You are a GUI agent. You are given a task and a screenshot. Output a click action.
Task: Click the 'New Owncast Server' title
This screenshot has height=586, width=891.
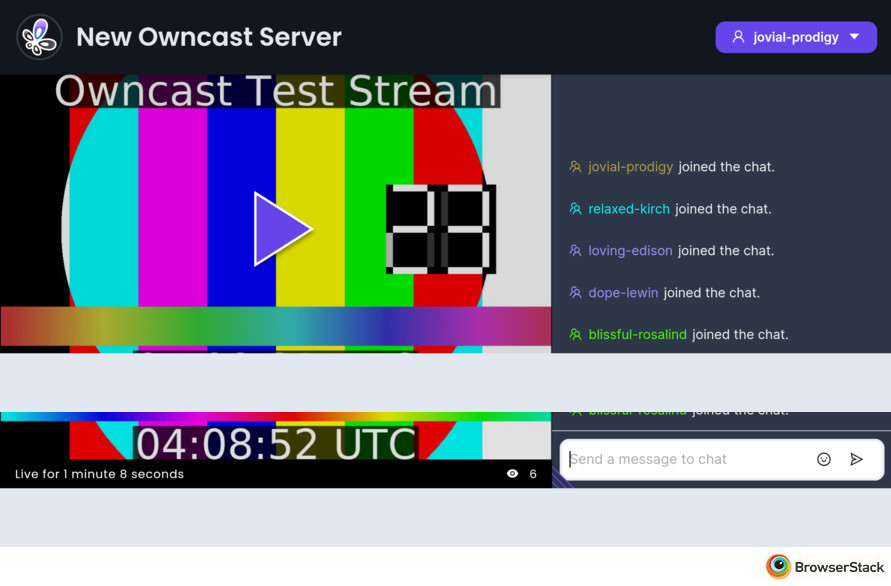point(209,37)
